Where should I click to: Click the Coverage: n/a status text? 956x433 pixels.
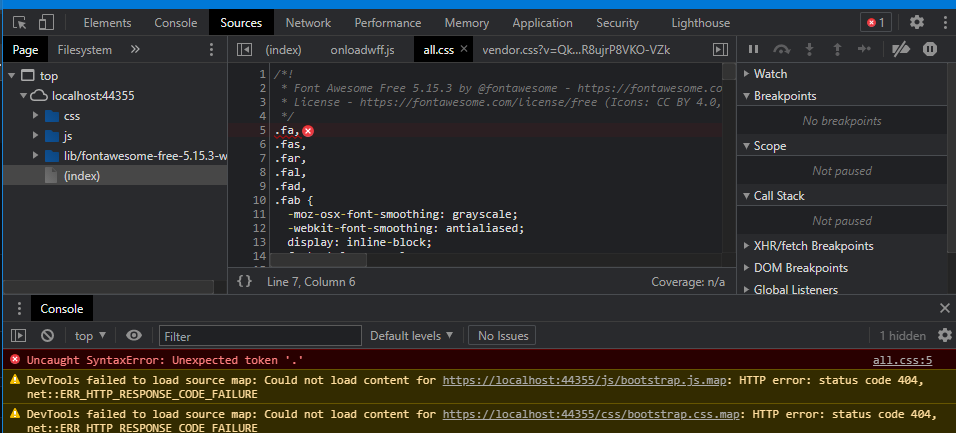point(688,282)
